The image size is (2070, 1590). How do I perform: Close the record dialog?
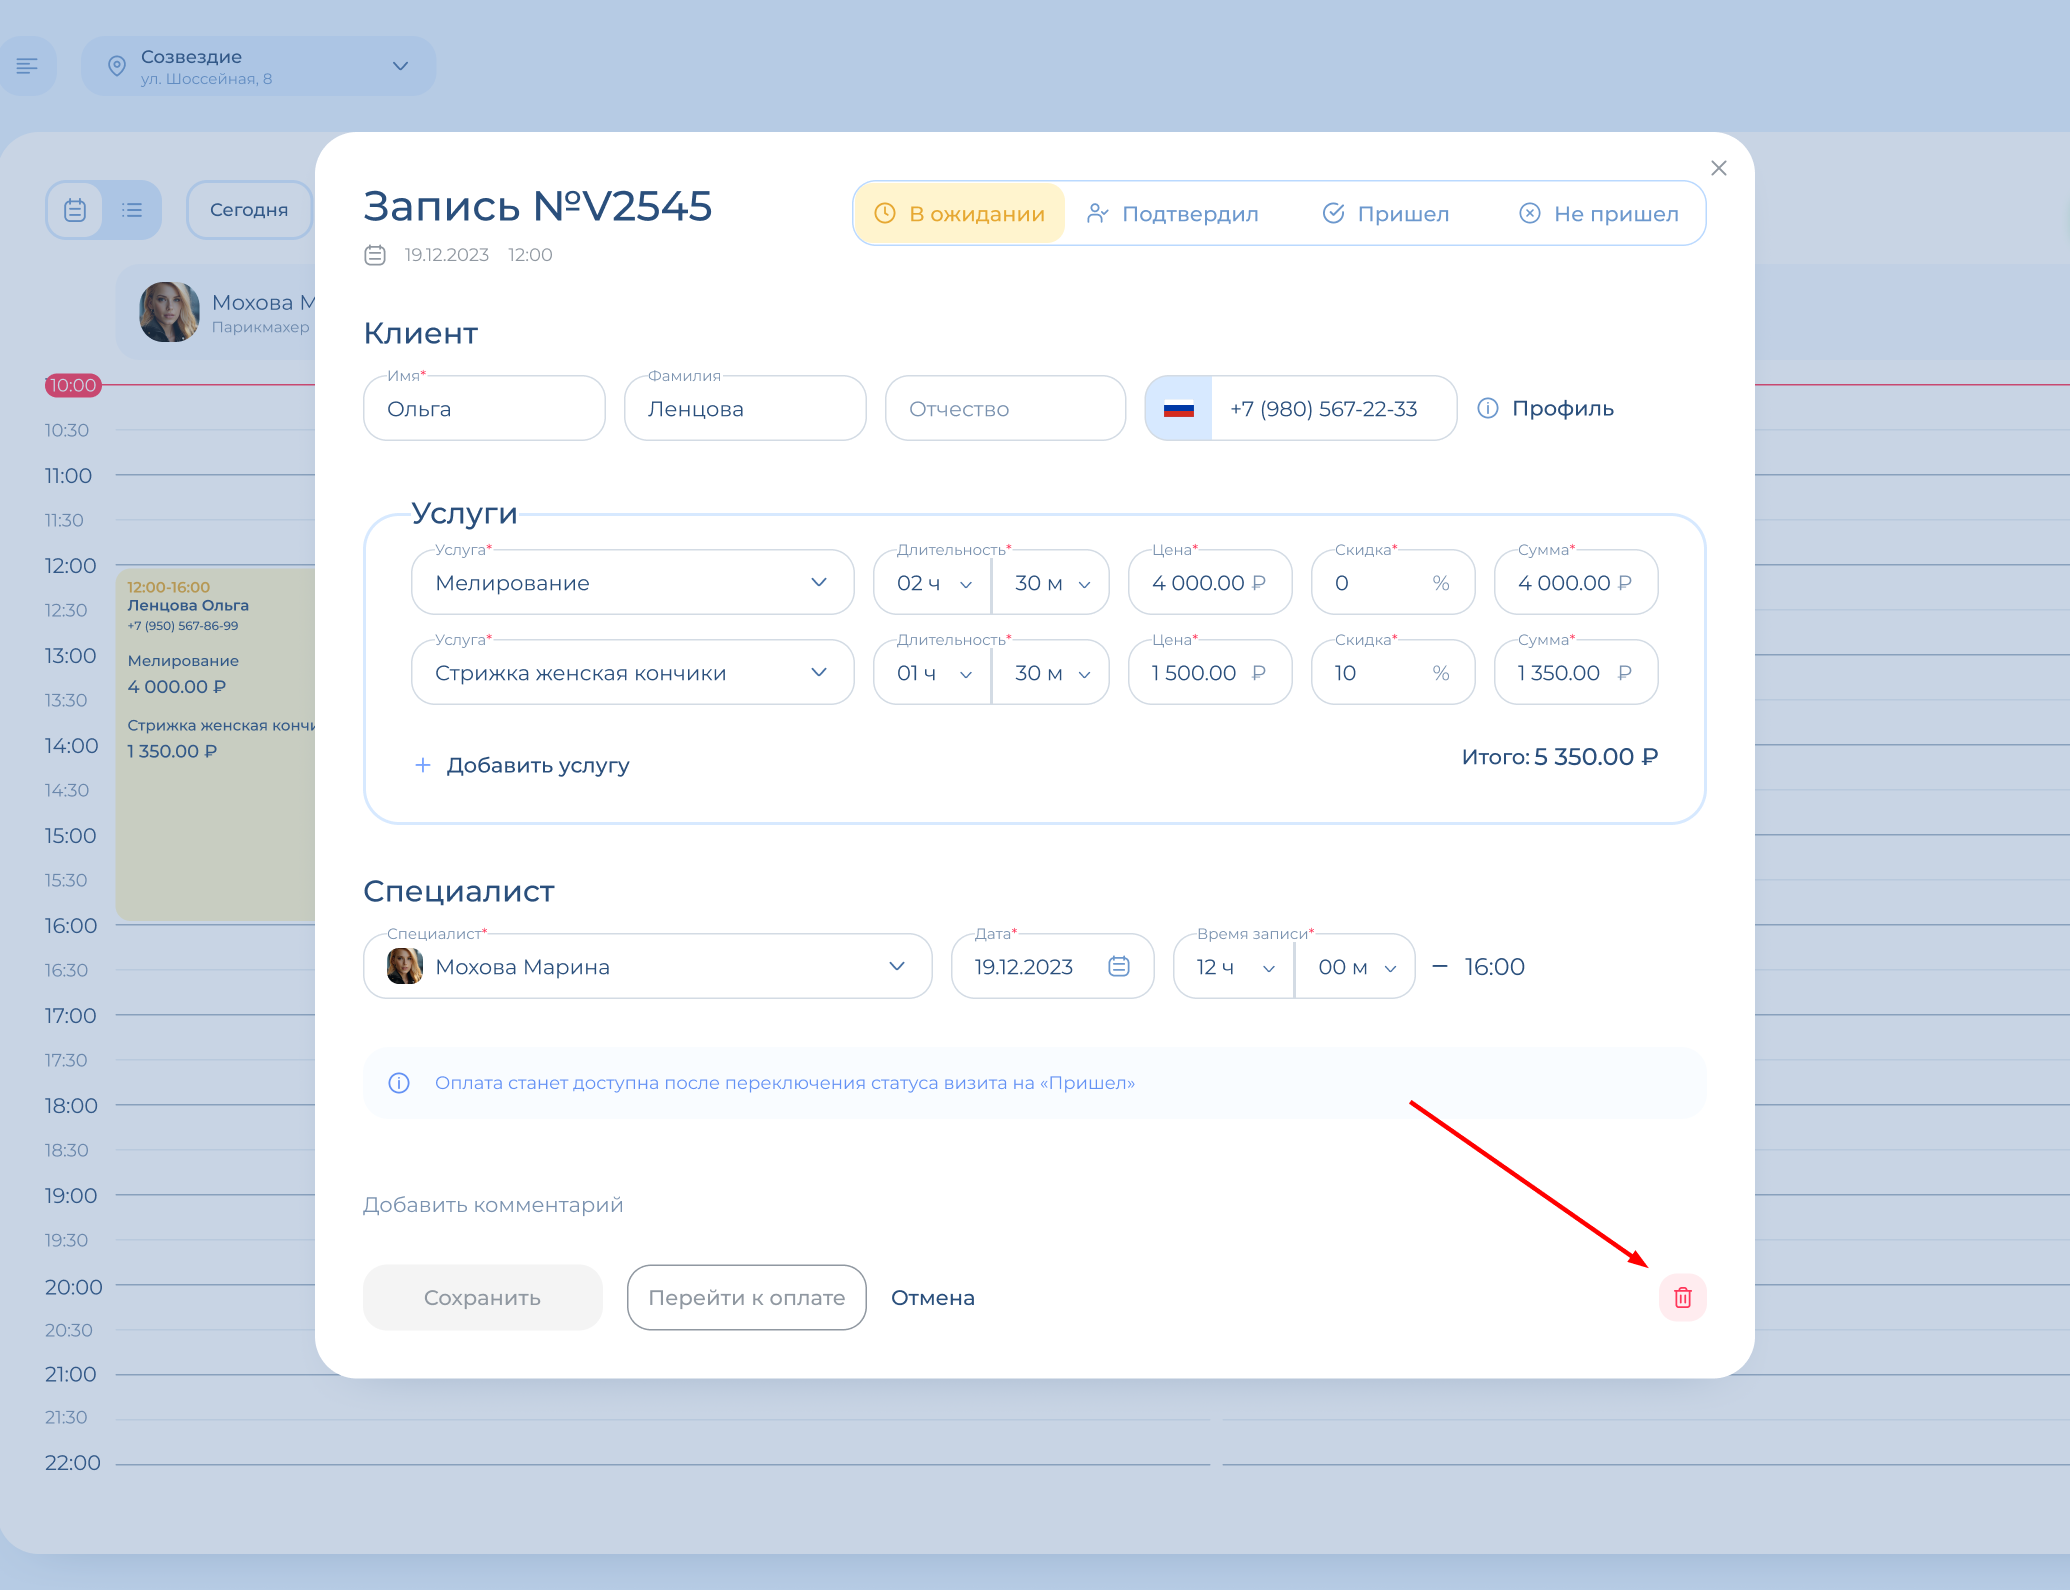pos(1719,168)
